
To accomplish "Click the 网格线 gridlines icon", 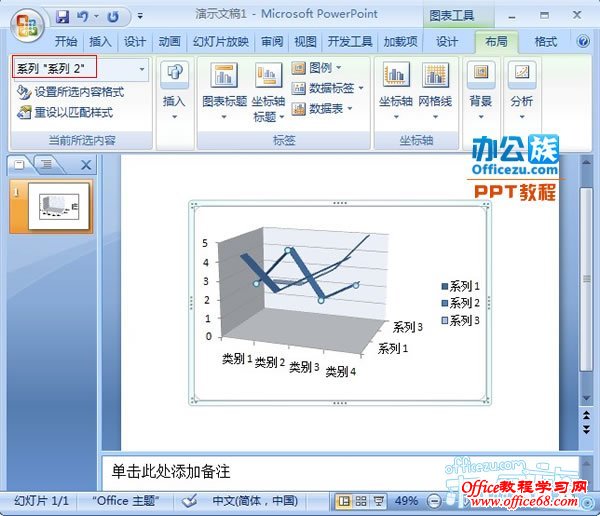I will click(x=435, y=74).
